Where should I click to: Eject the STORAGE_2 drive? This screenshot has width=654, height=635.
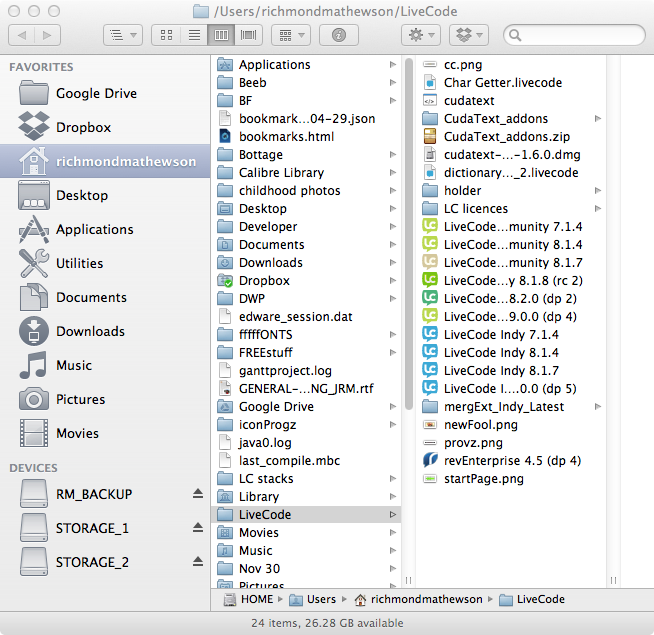[198, 562]
